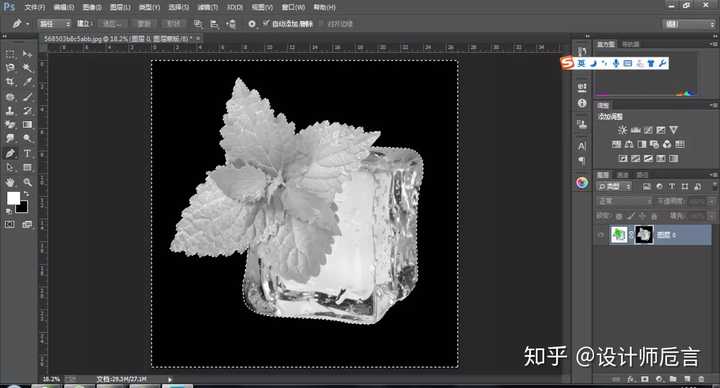
Task: Select the Rectangular Marquee tool
Action: [10, 54]
